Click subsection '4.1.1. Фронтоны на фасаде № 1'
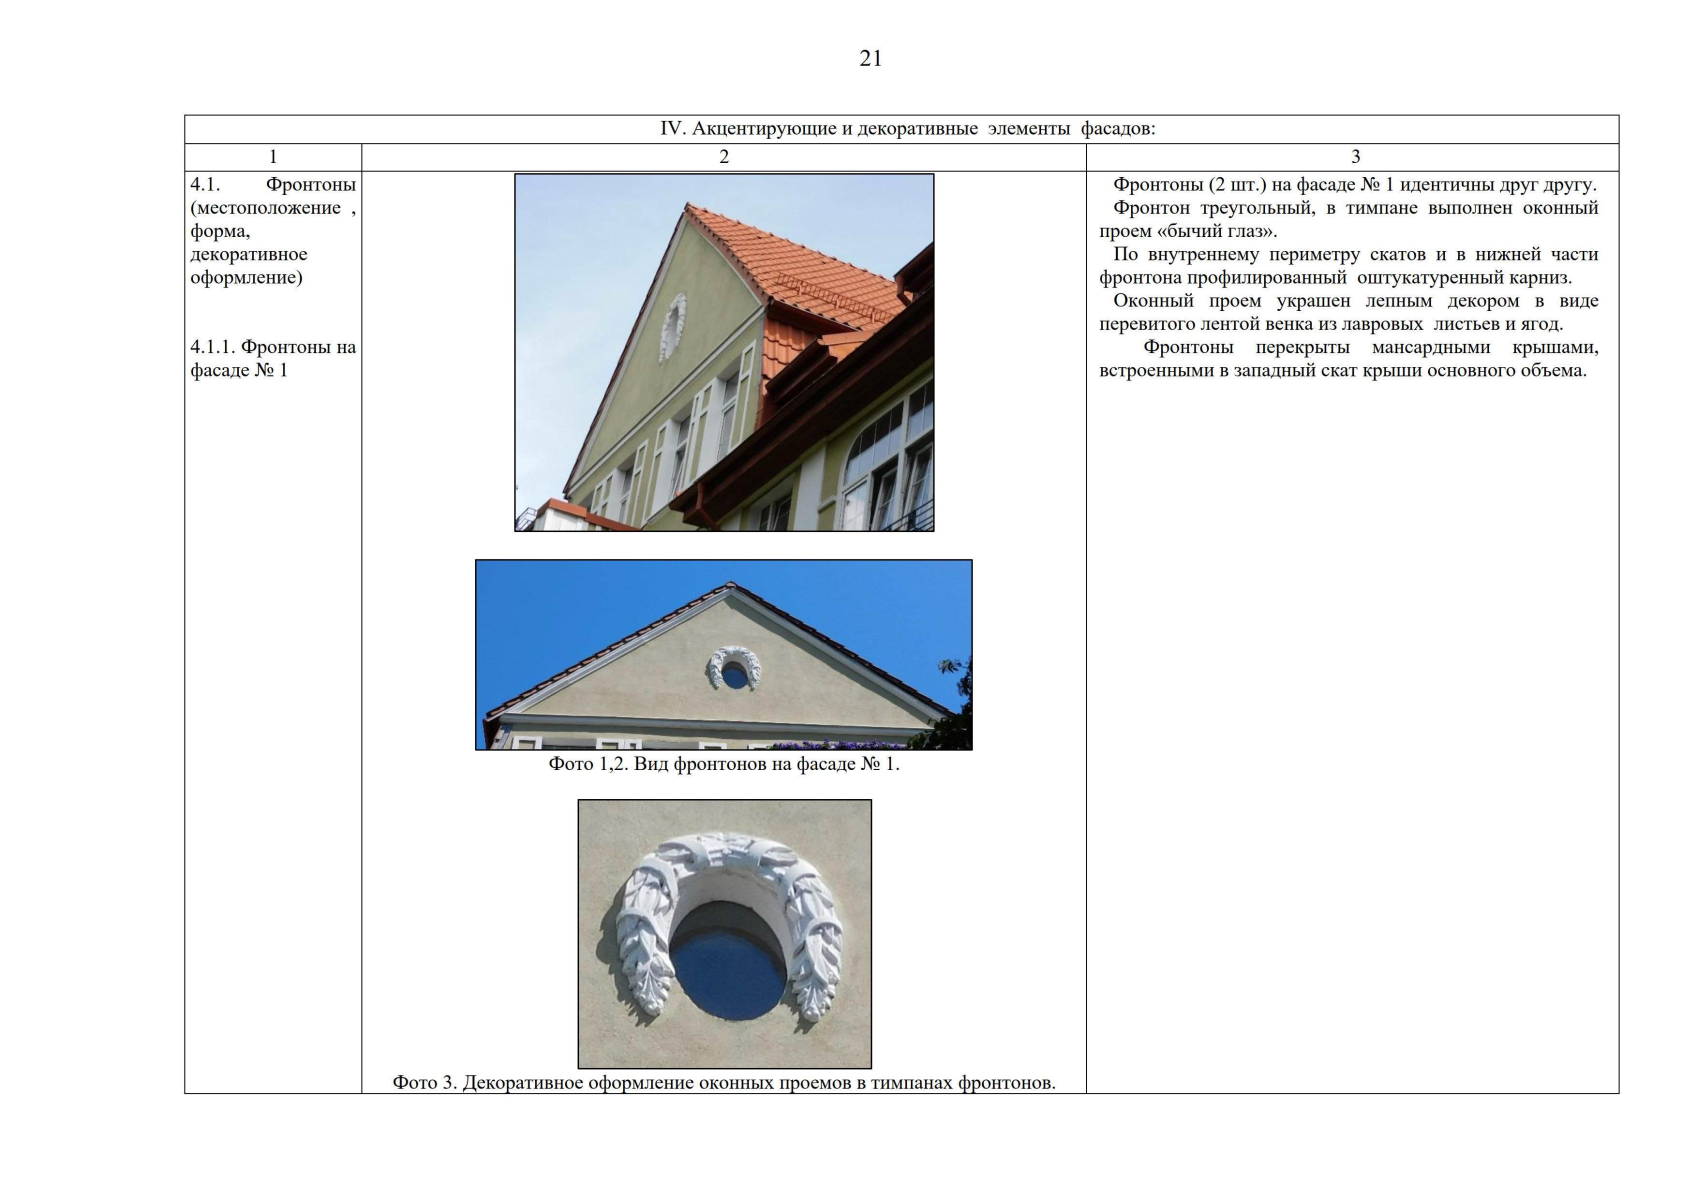Viewport: 1697px width, 1200px height. pyautogui.click(x=273, y=359)
